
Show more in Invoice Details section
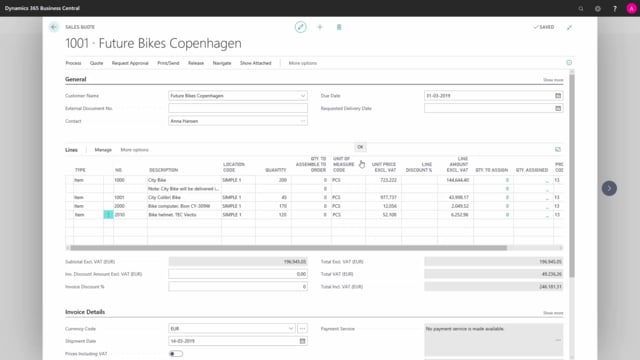(x=553, y=313)
